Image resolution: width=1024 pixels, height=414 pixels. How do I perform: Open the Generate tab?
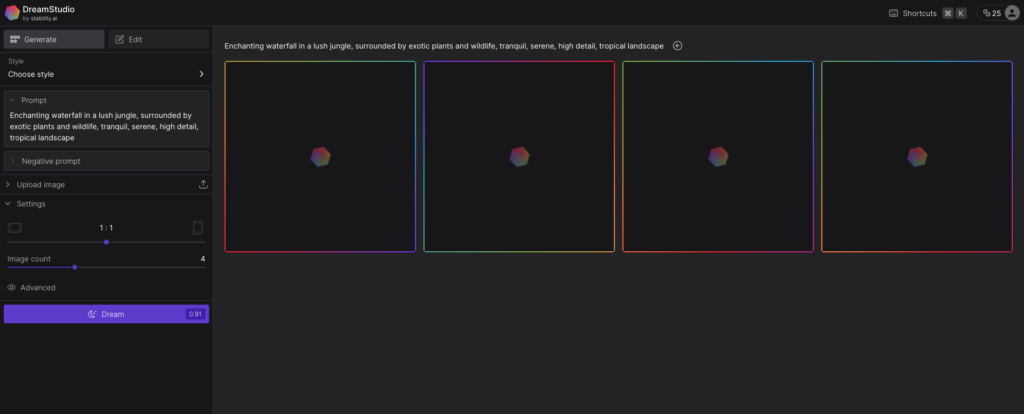54,39
